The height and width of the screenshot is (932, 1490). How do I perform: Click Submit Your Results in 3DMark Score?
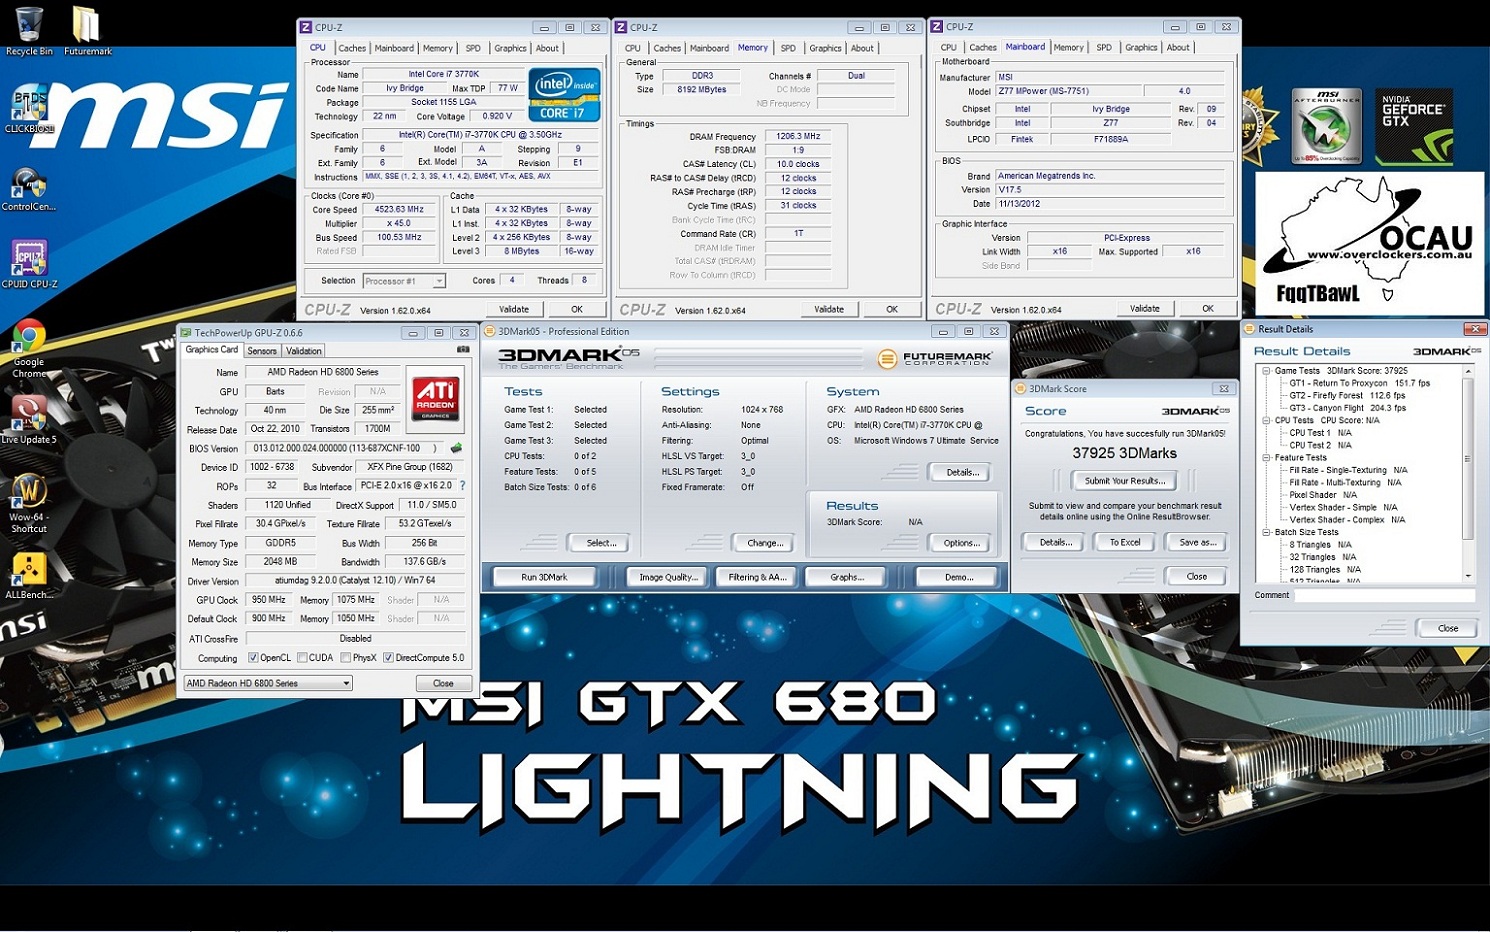(x=1125, y=481)
